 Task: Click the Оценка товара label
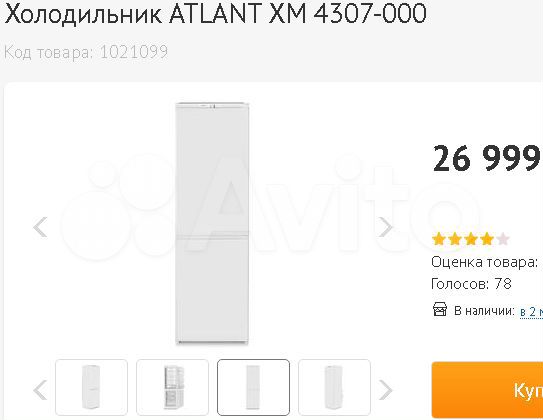point(484,262)
